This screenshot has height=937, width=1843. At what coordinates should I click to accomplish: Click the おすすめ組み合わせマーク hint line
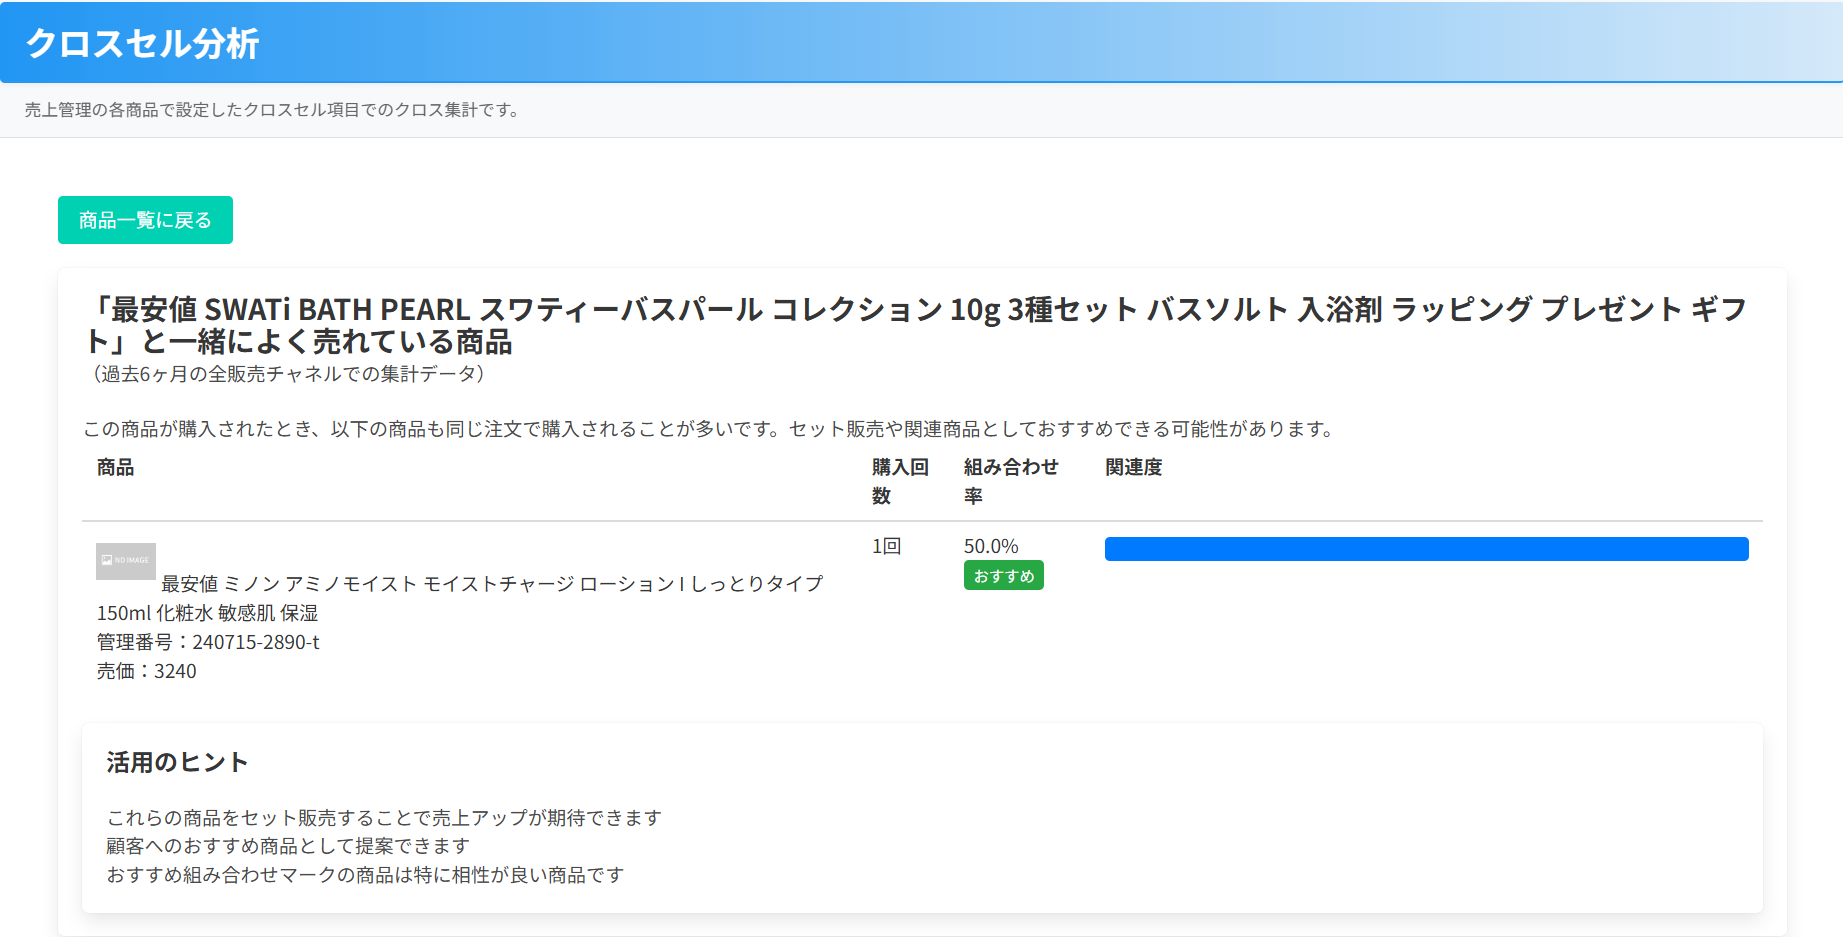pos(365,875)
